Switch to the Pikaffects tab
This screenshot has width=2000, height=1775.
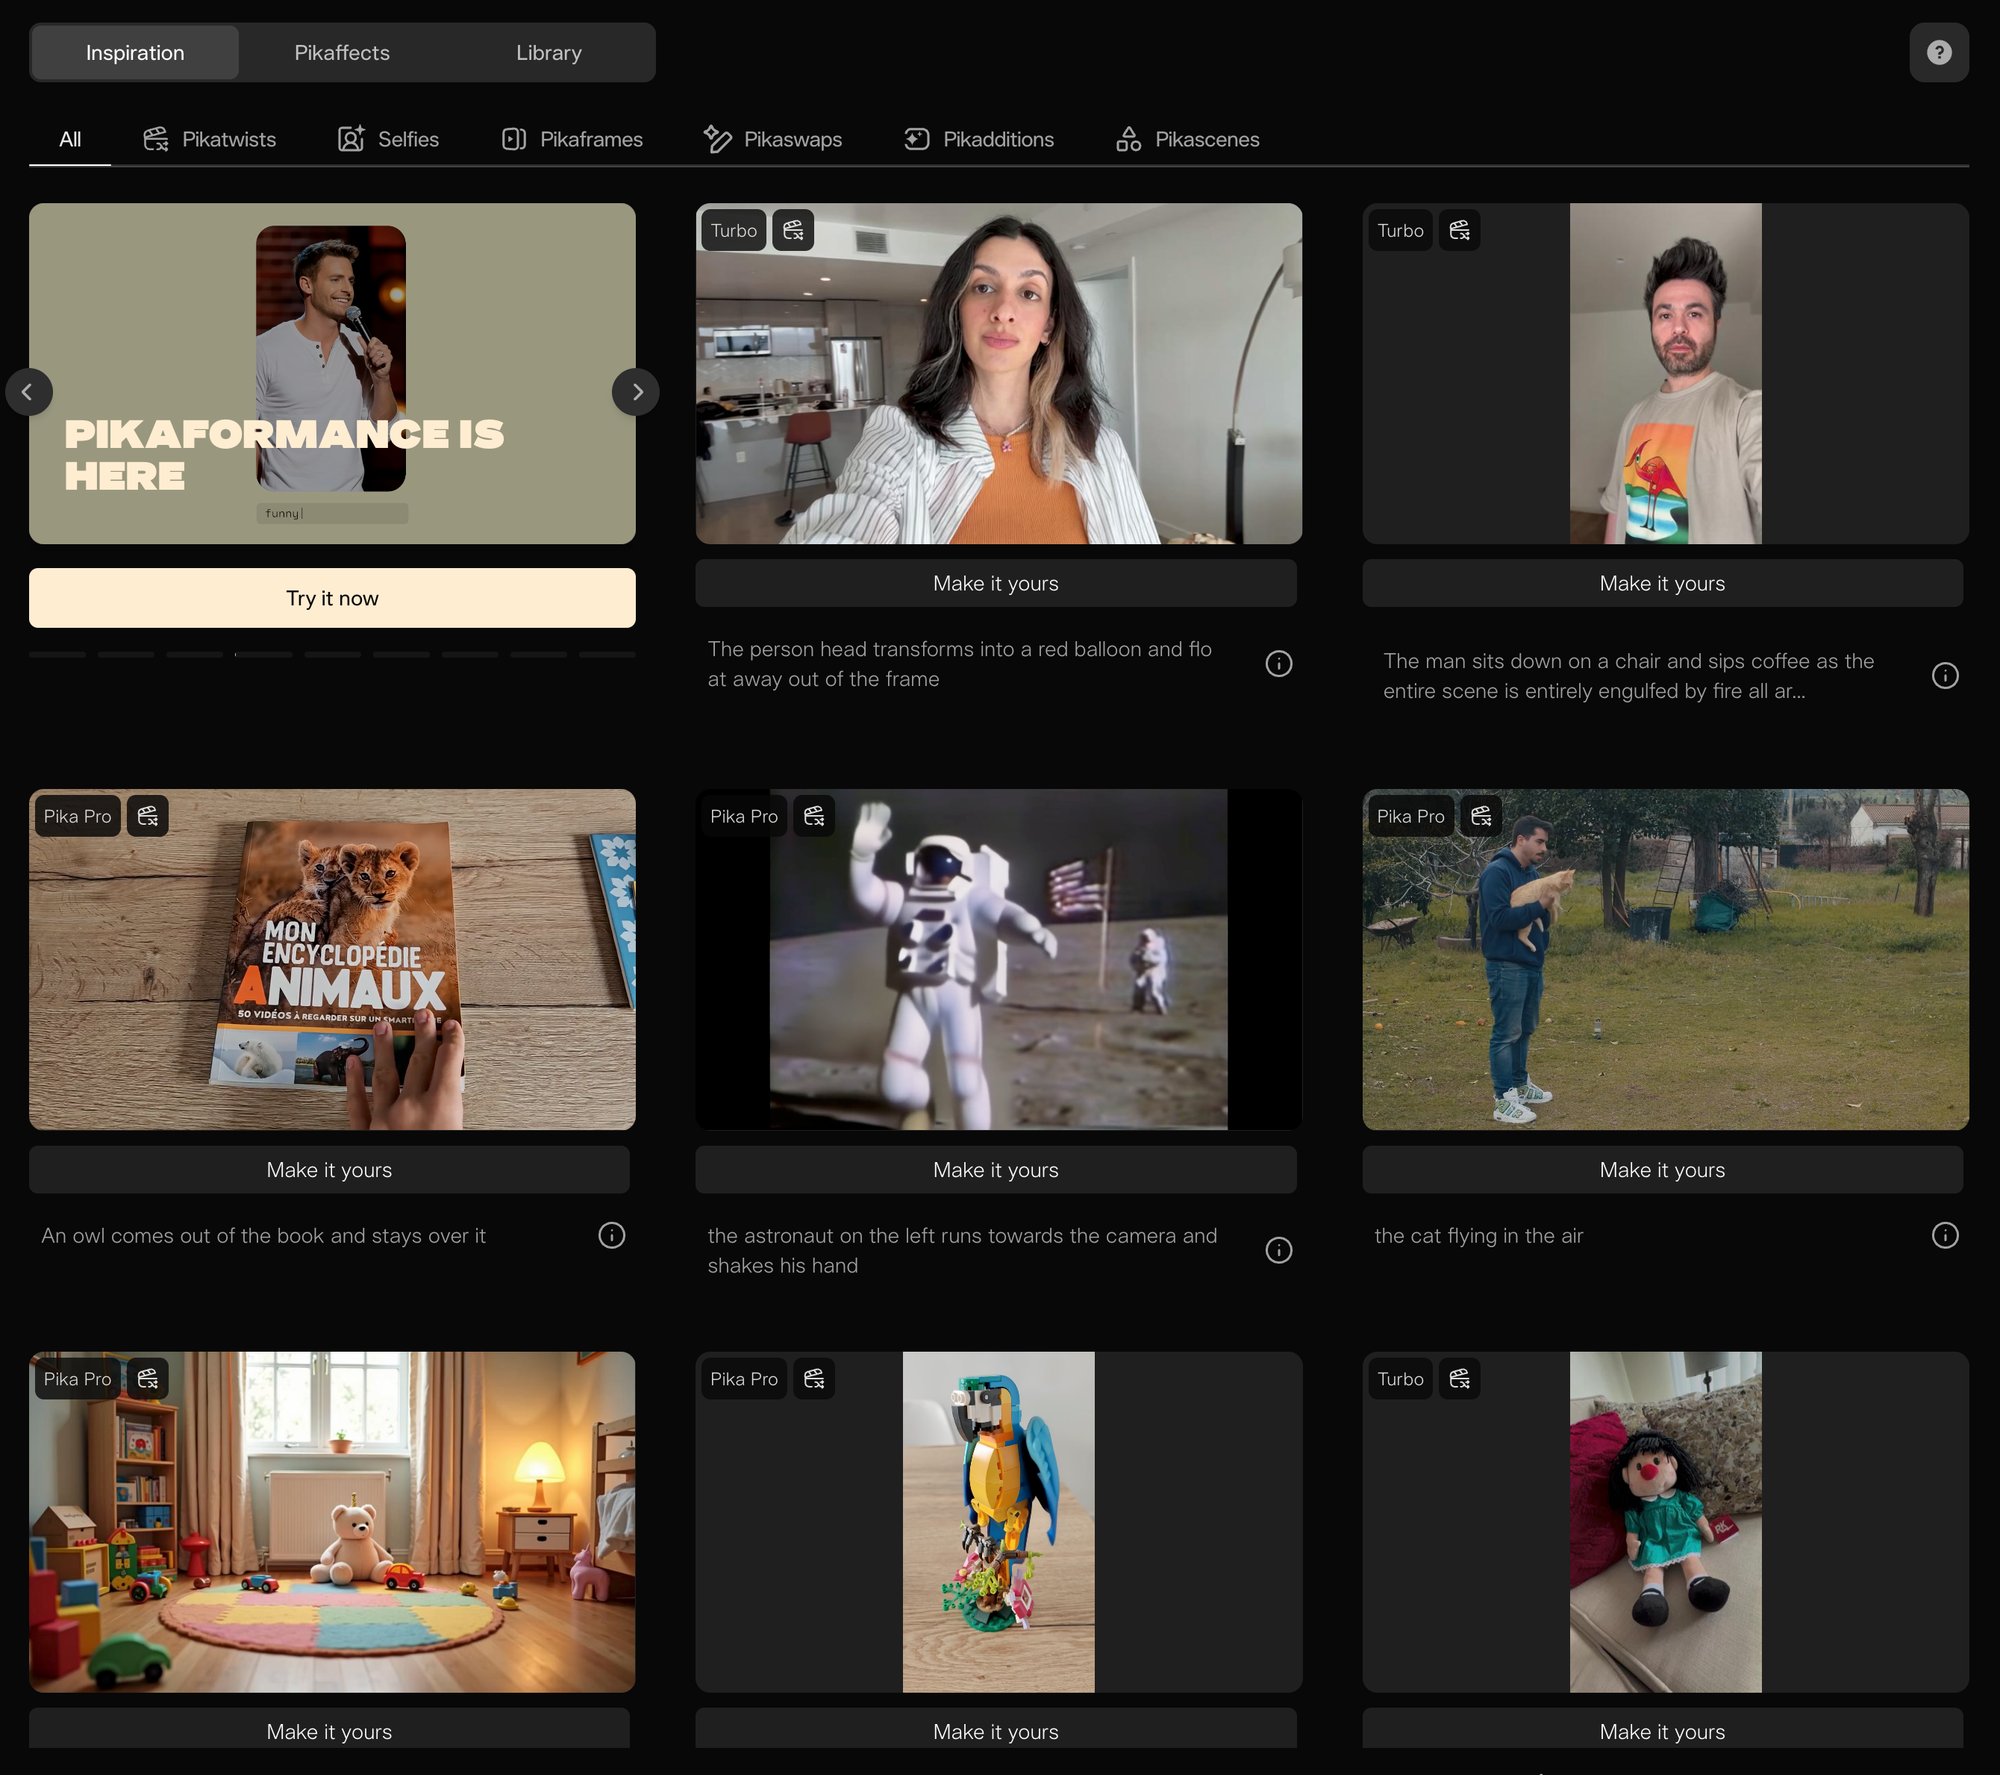[342, 53]
